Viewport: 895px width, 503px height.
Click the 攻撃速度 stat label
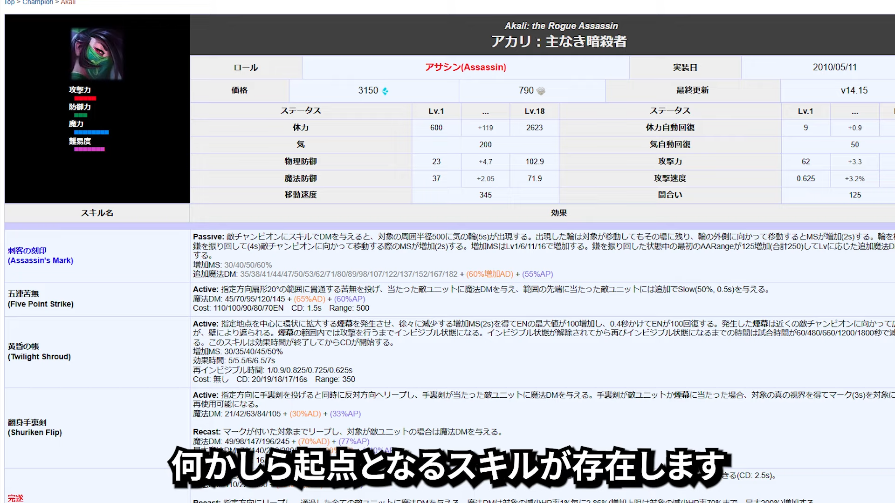click(670, 179)
